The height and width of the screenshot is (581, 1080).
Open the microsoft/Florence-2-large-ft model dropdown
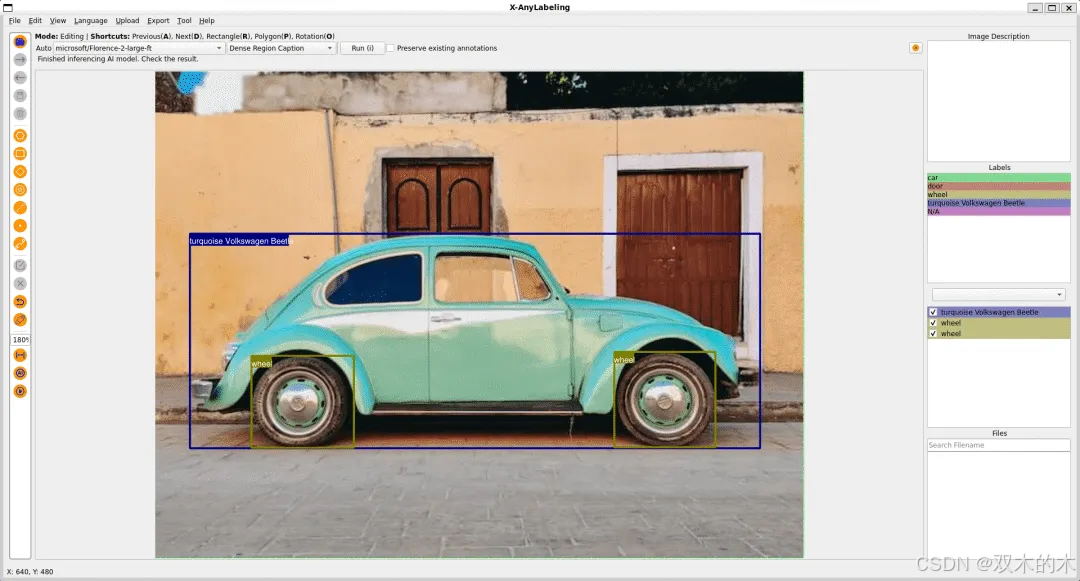(139, 48)
